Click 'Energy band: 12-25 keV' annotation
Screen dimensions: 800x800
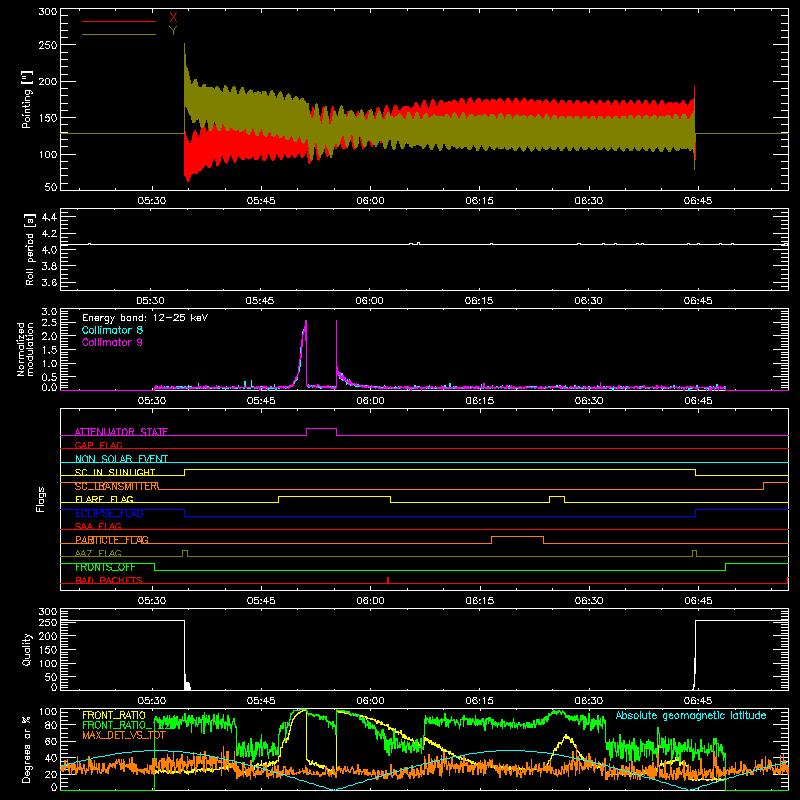[145, 318]
